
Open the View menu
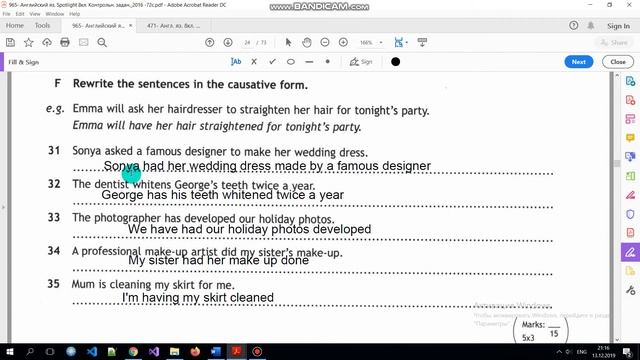[x=35, y=14]
